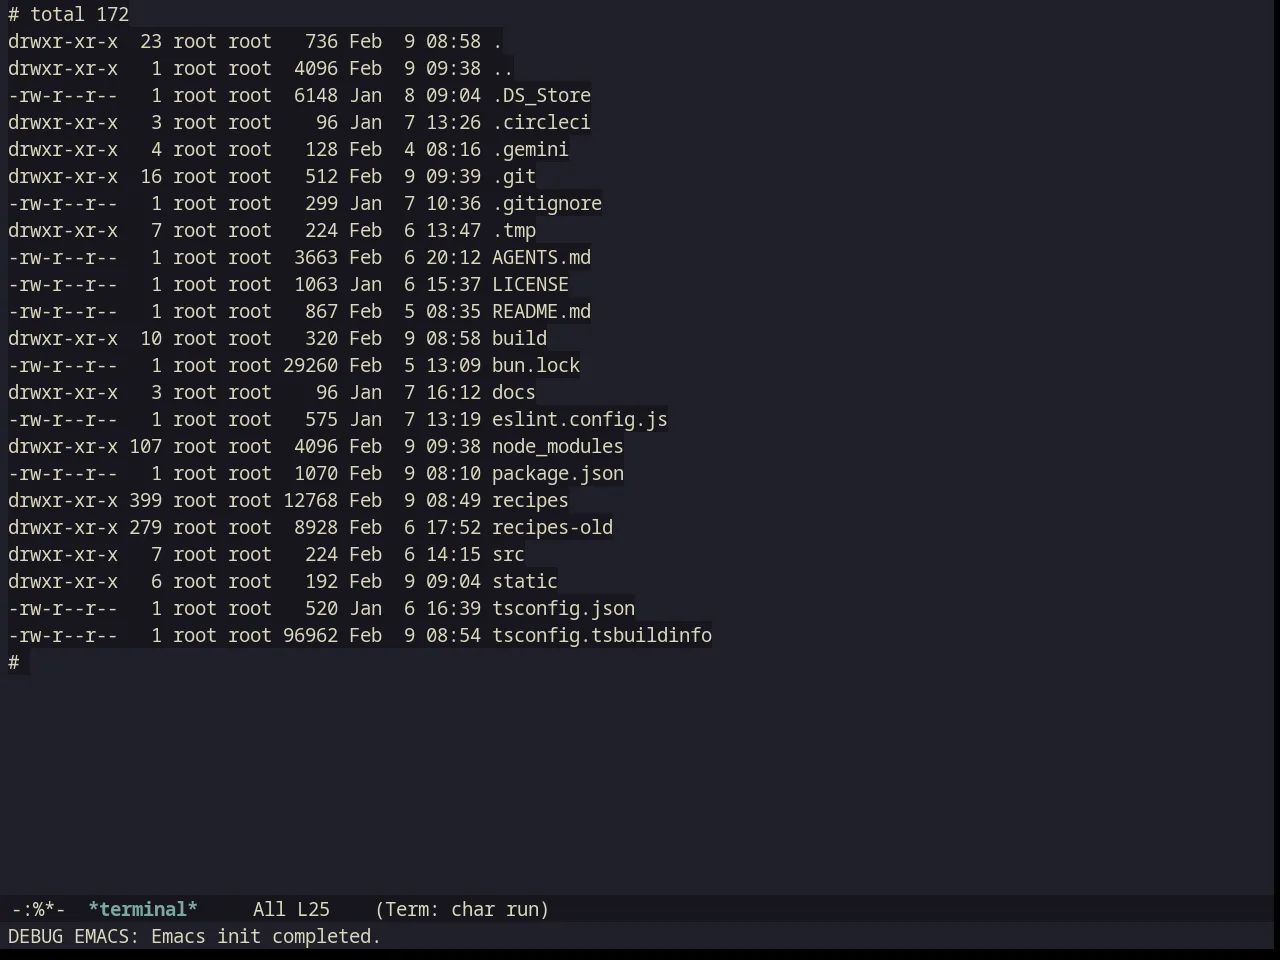Image resolution: width=1280 pixels, height=960 pixels.
Task: Select the .gitignore file name
Action: coord(547,203)
